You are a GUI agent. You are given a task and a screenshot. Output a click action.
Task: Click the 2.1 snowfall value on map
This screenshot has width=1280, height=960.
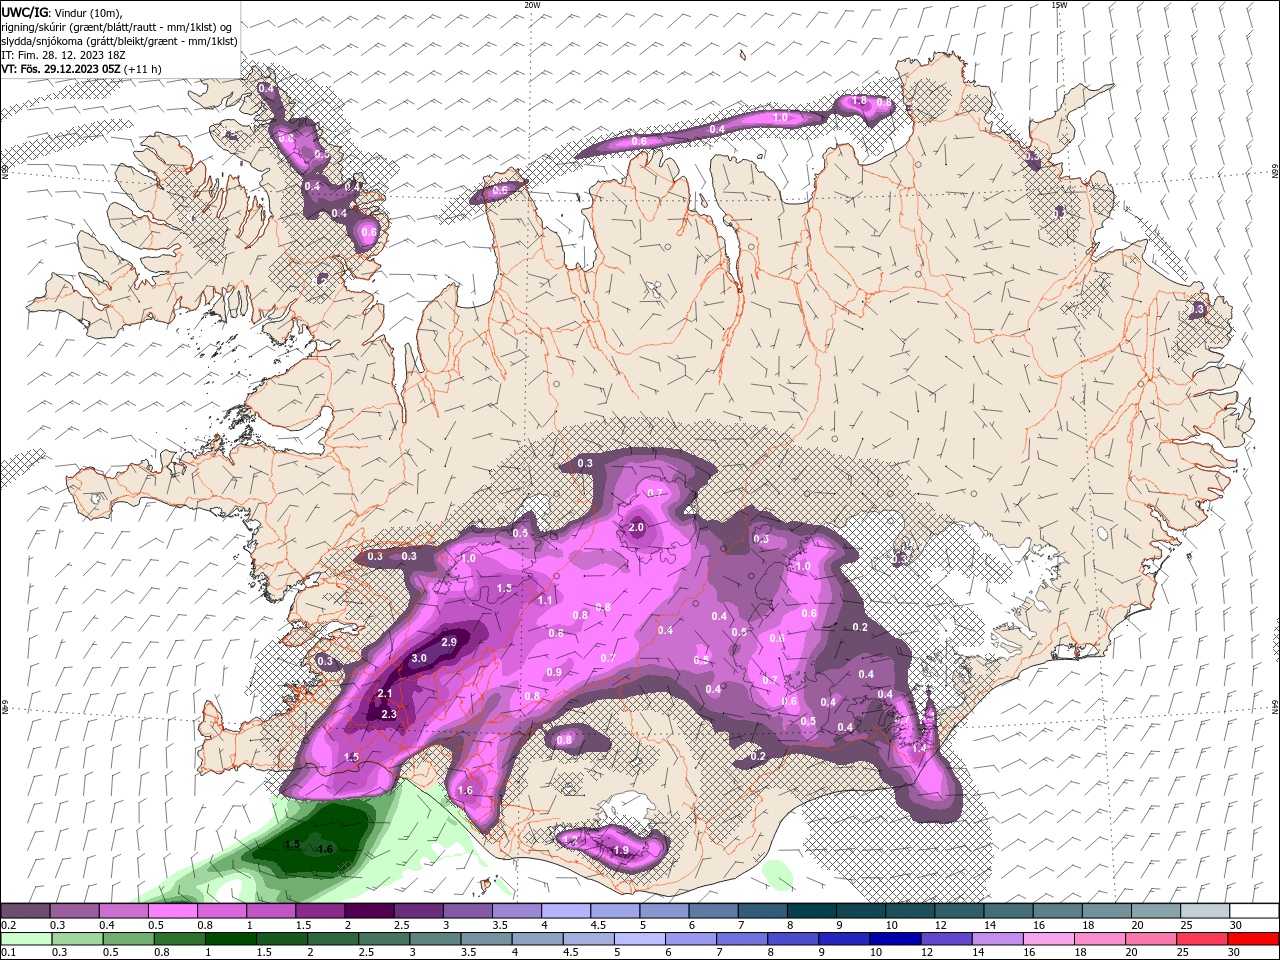(385, 694)
